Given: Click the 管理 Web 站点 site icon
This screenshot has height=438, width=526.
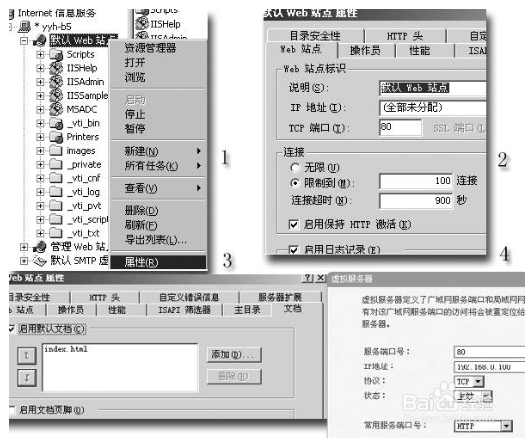Looking at the screenshot, I should click(40, 247).
